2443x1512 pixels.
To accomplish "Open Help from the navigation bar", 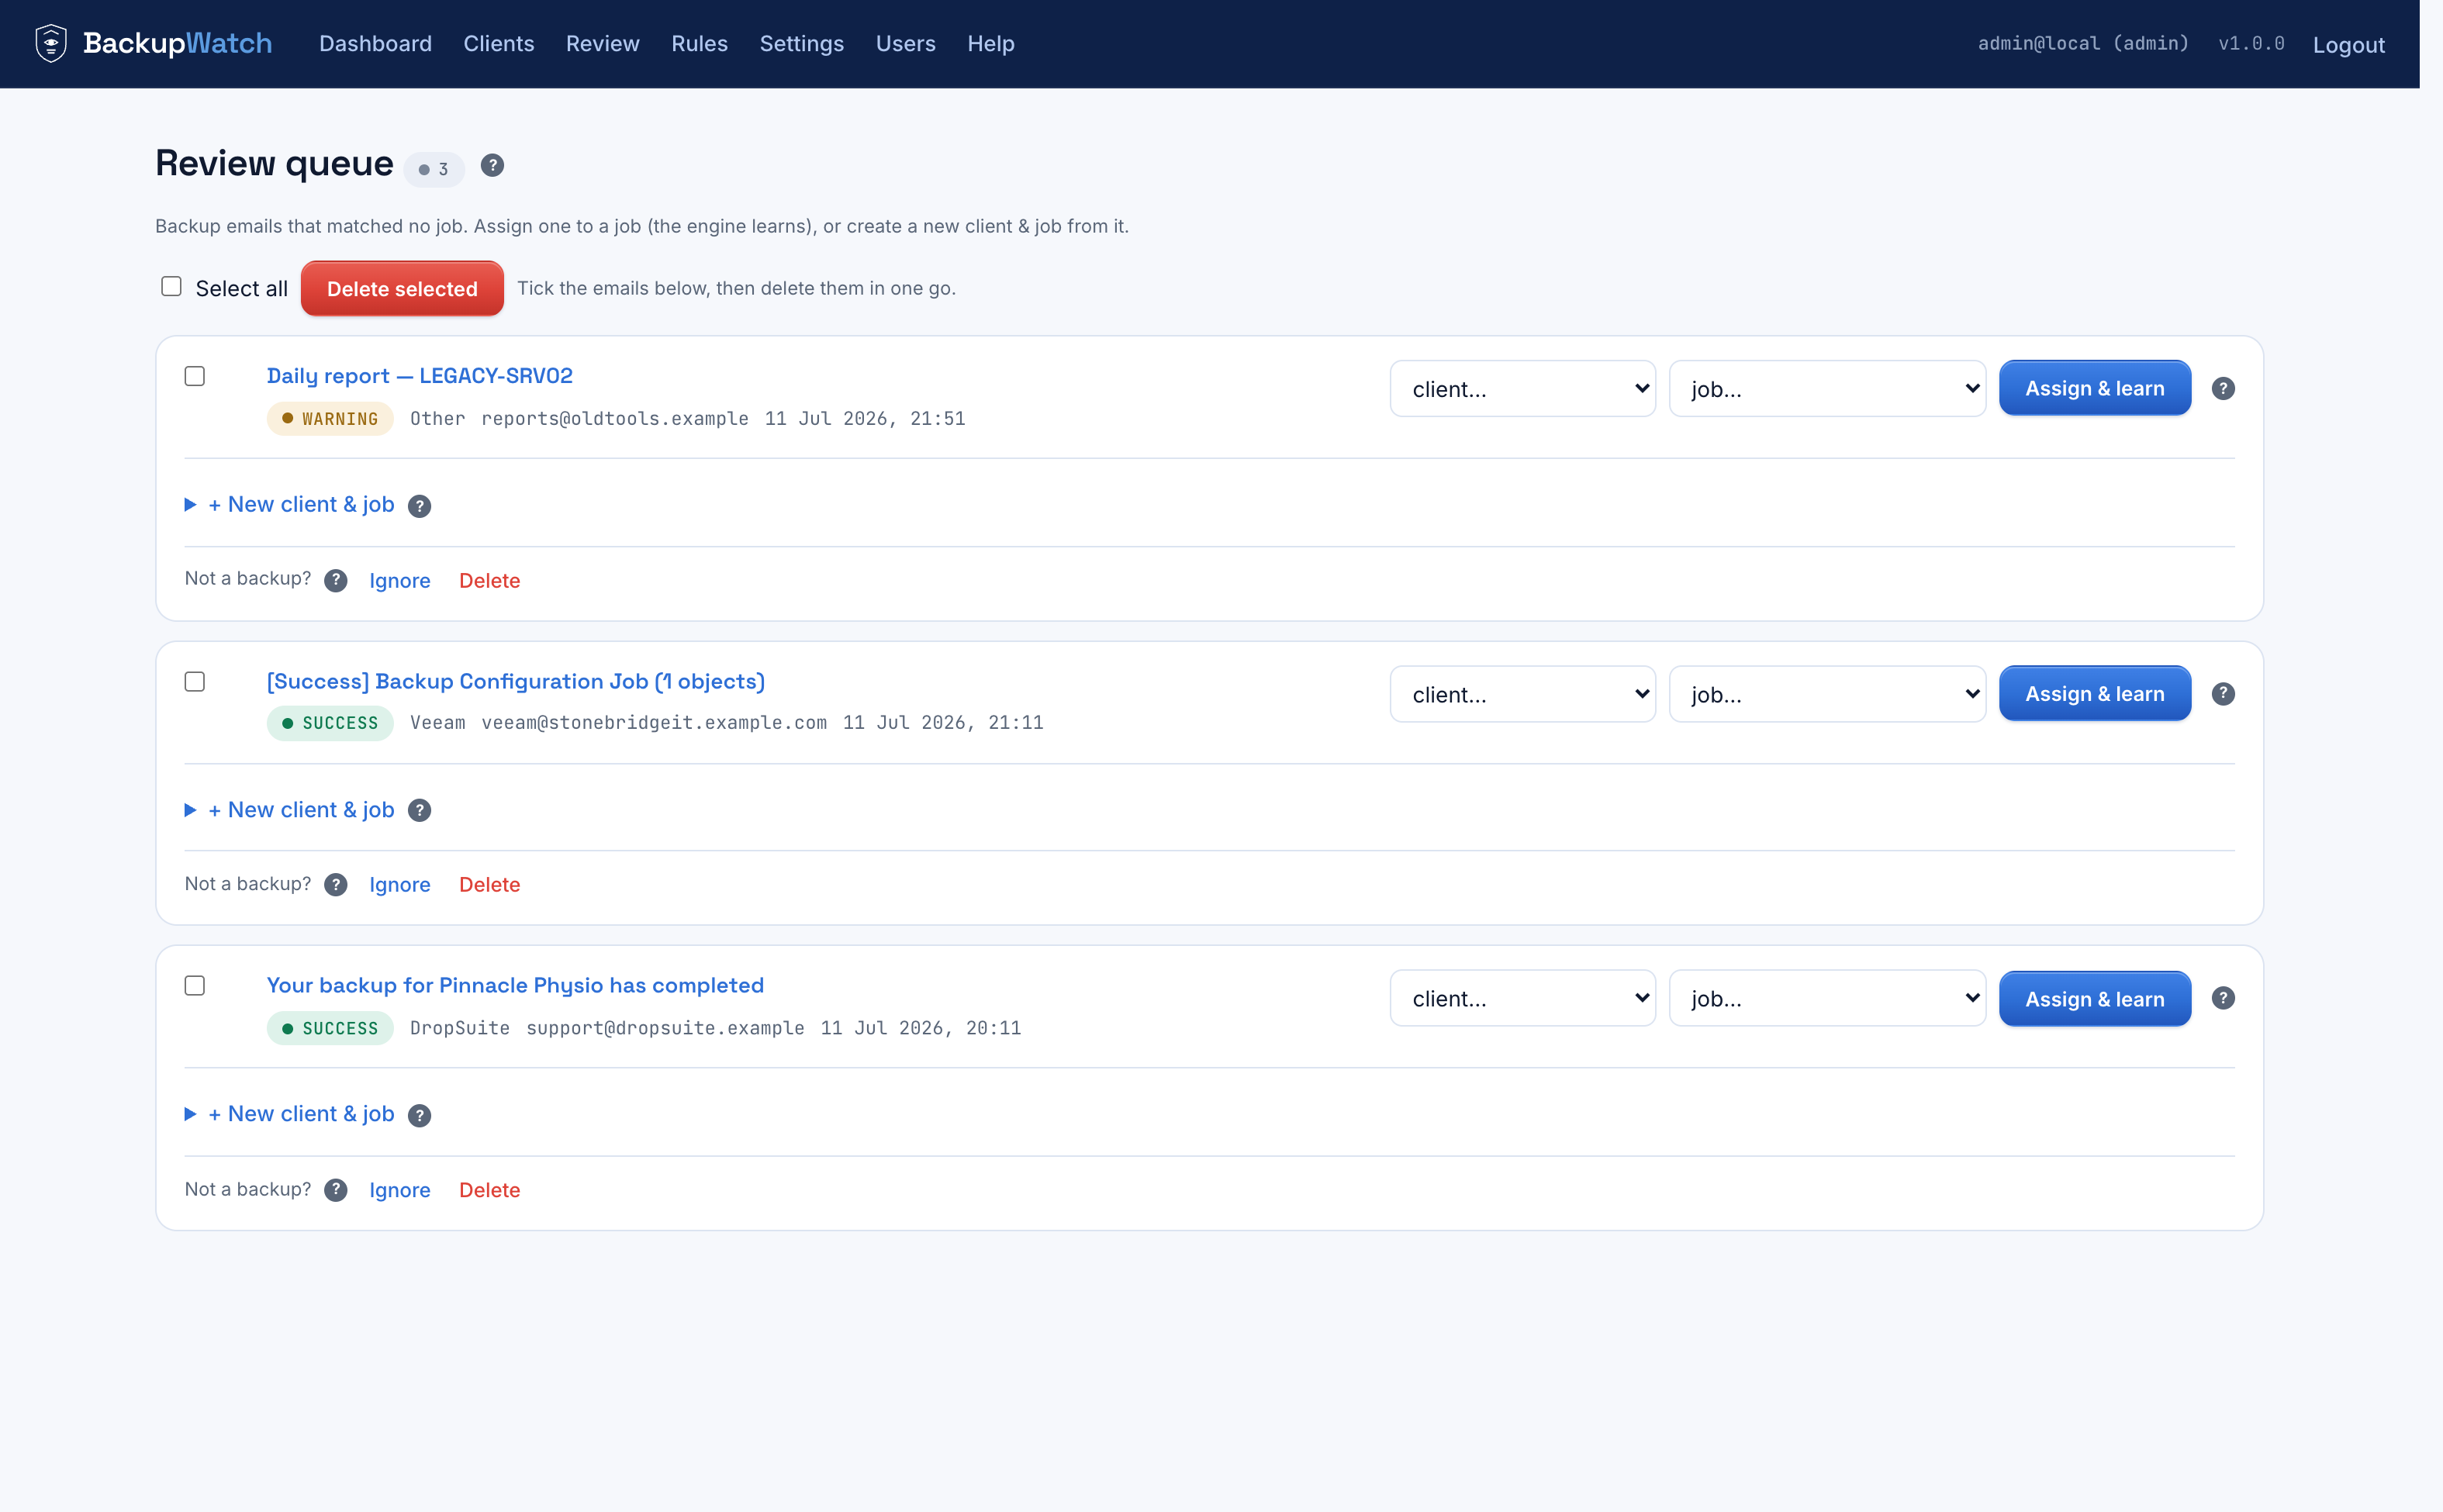I will click(990, 44).
